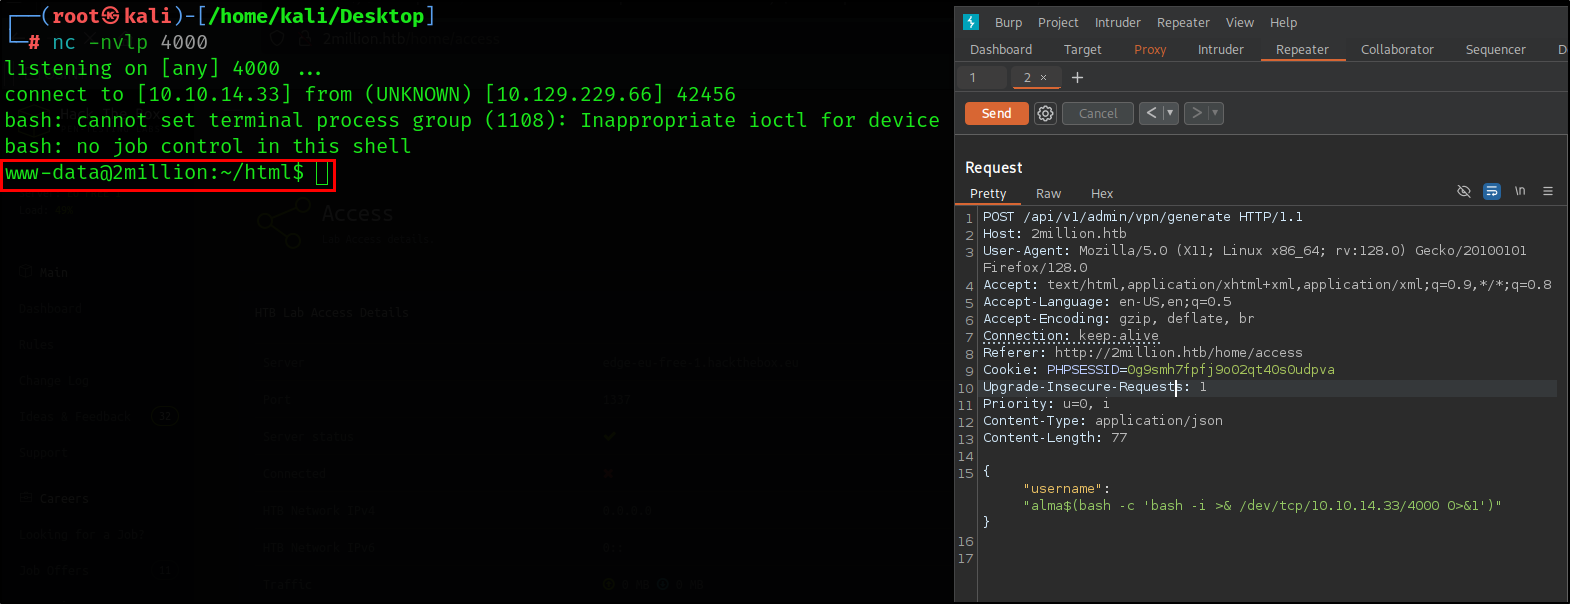Add a new Repeater tab with plus
The width and height of the screenshot is (1570, 604).
pos(1077,77)
